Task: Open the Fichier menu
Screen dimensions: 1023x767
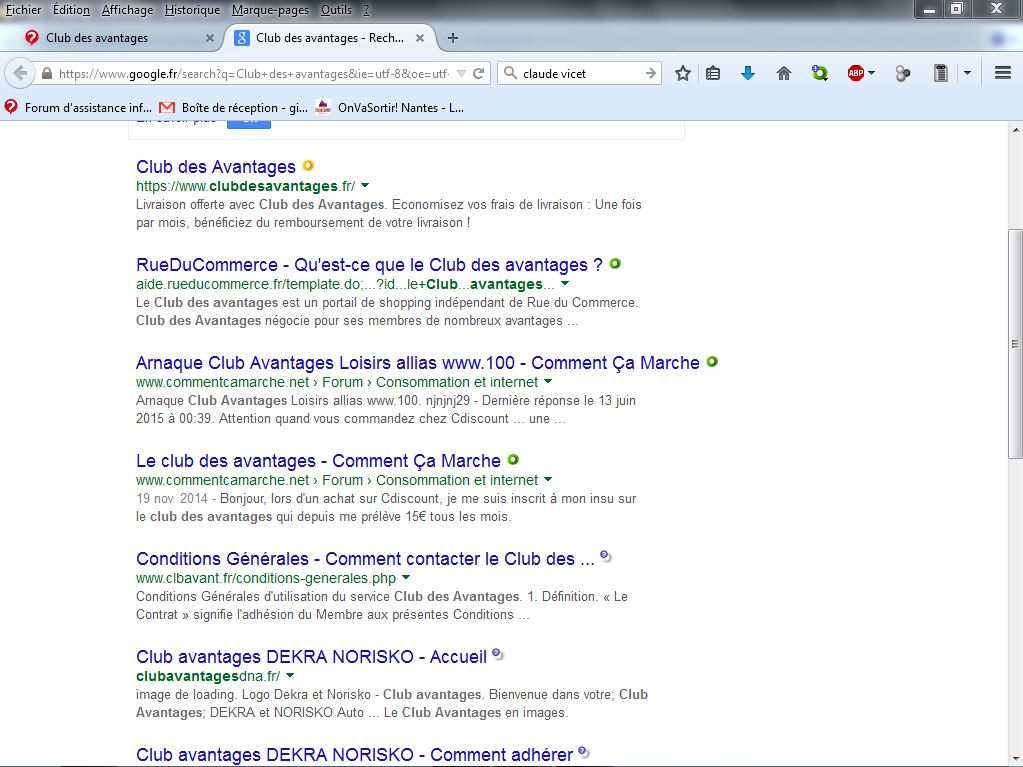Action: click(x=23, y=10)
